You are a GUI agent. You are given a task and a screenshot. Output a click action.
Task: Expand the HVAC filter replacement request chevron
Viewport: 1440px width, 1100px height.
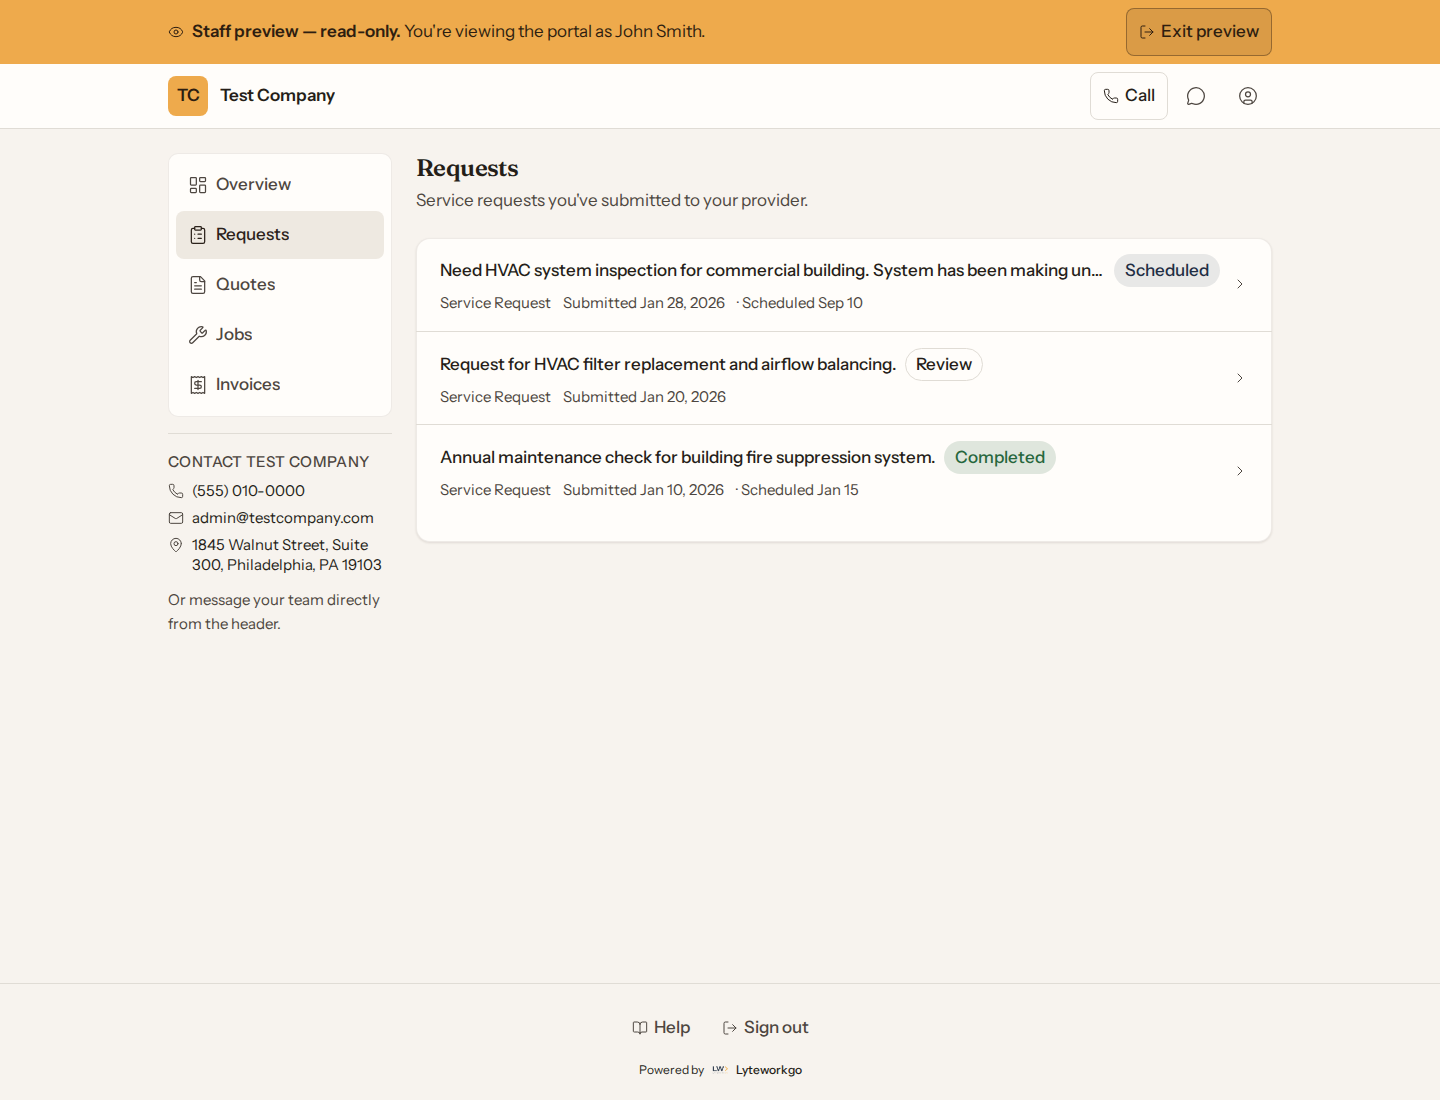coord(1240,378)
